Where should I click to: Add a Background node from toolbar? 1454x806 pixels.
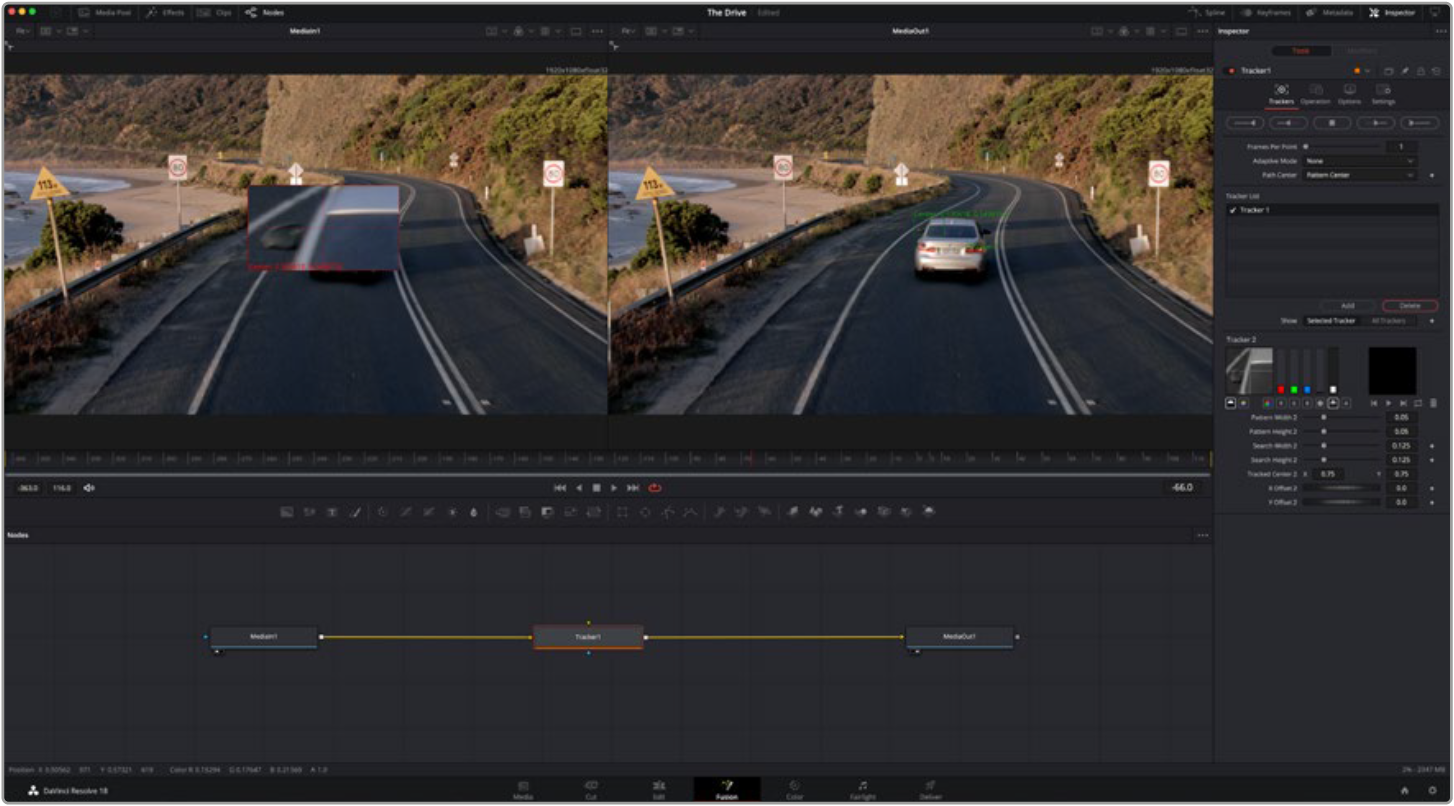point(286,512)
